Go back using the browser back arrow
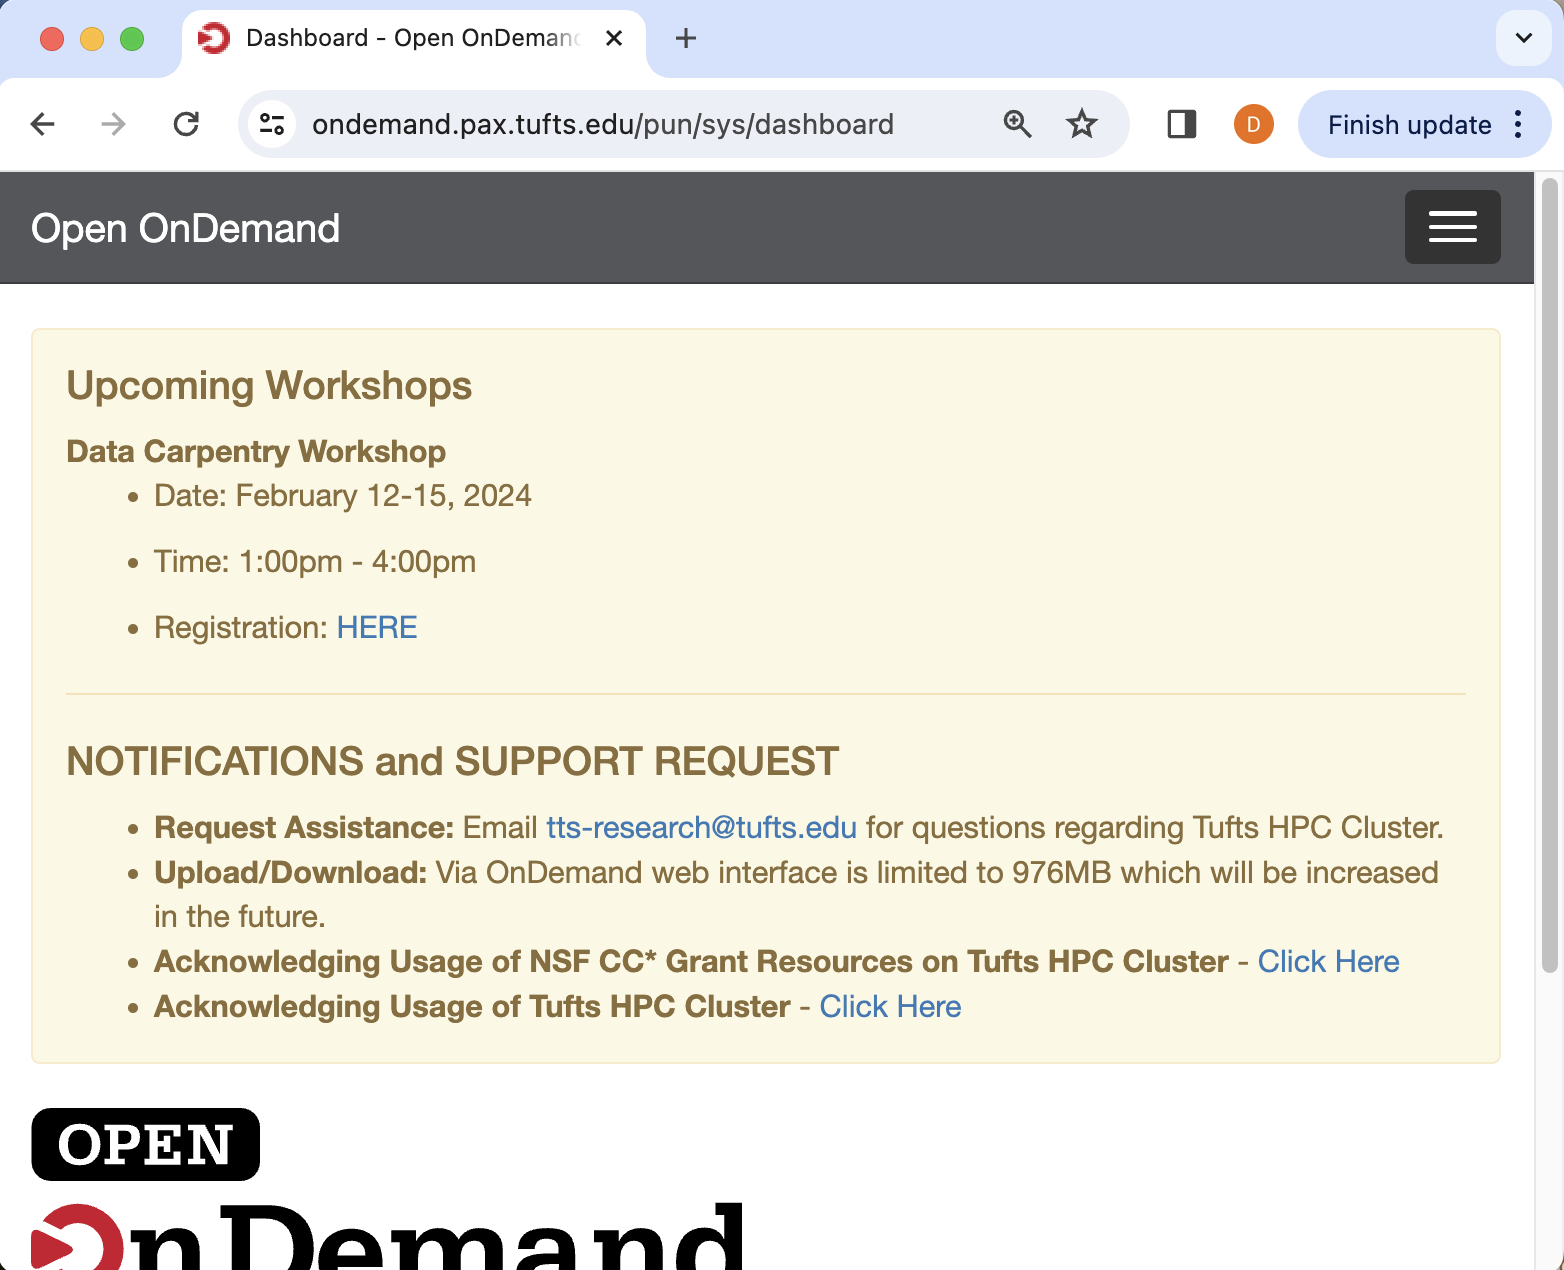The height and width of the screenshot is (1270, 1564). [x=43, y=124]
